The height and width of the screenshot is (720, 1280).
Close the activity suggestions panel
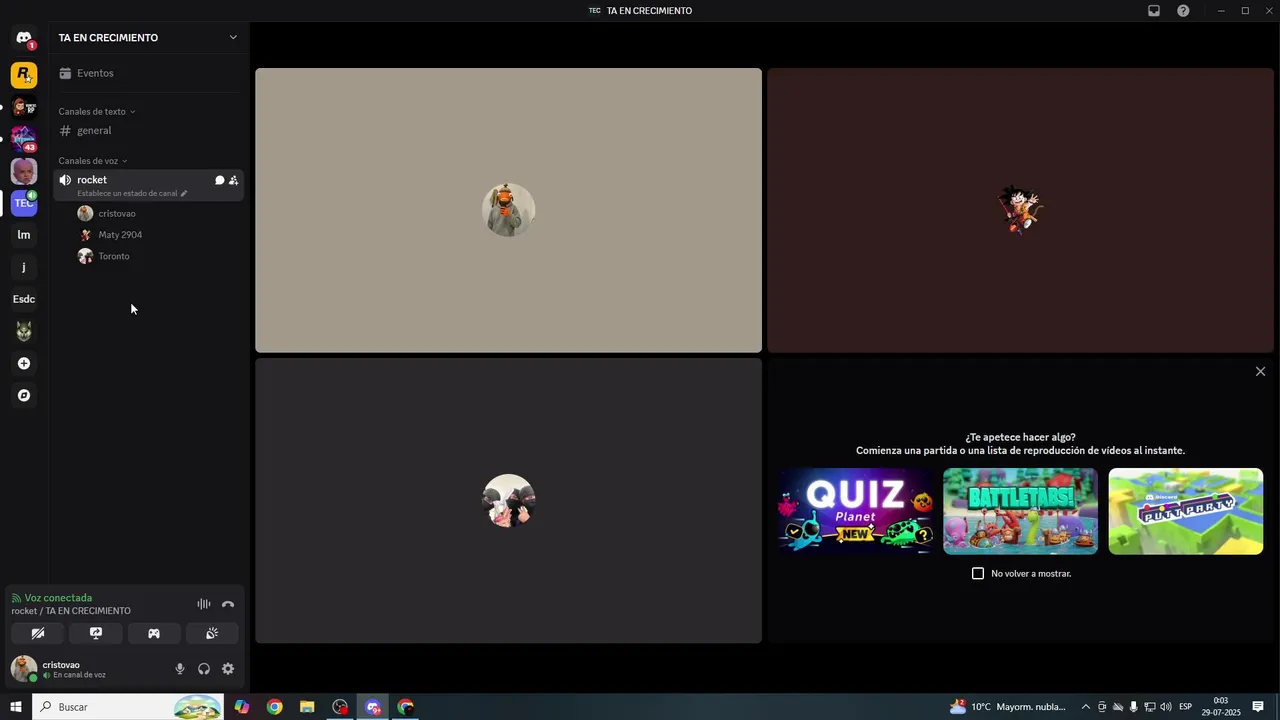1260,371
